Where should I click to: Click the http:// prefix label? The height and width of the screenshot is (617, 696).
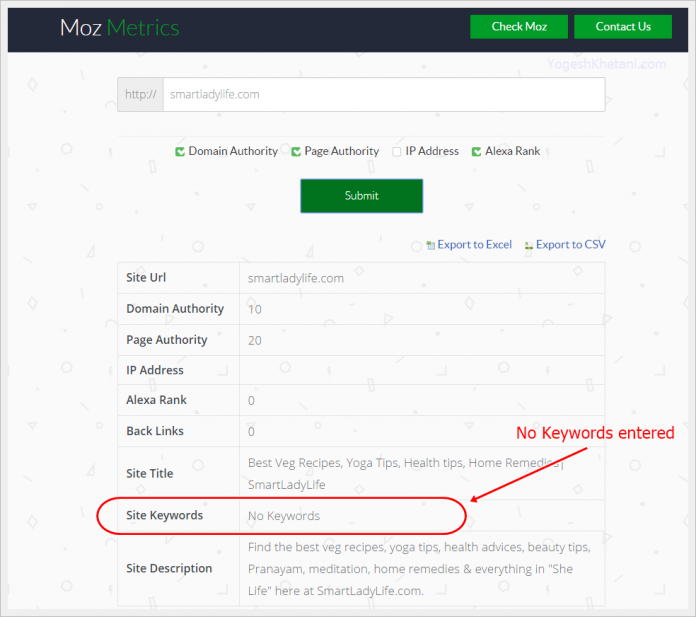pyautogui.click(x=141, y=95)
